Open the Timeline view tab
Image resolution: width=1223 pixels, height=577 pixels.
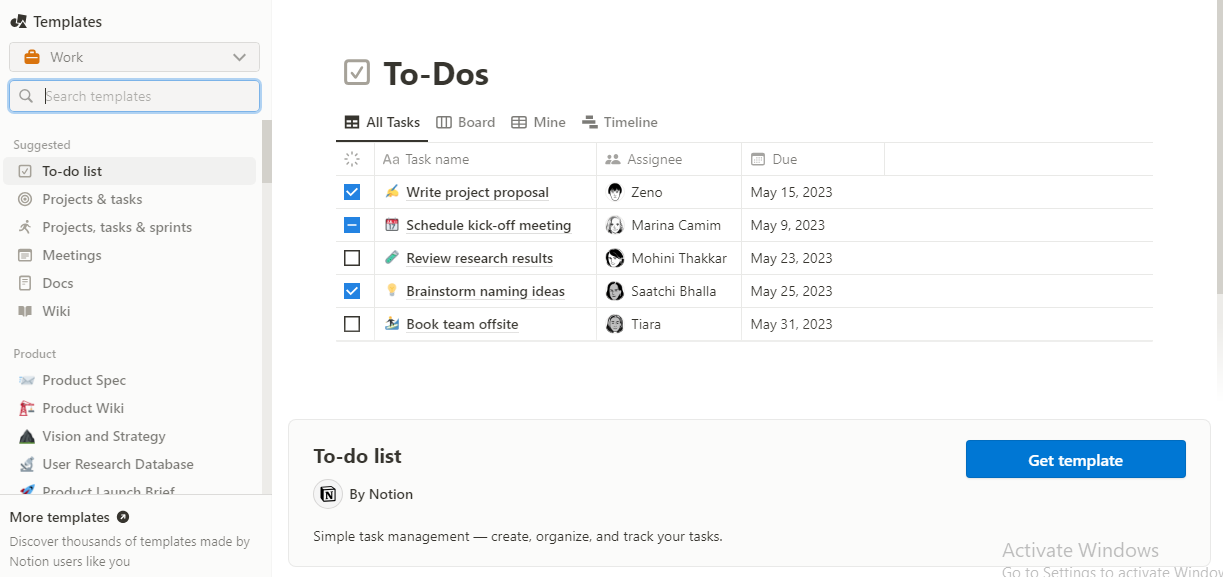(x=620, y=121)
